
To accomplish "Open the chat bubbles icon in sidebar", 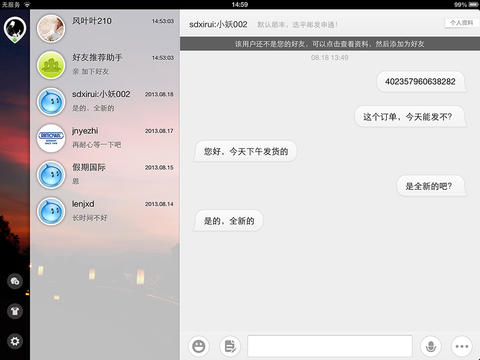I will (x=15, y=281).
